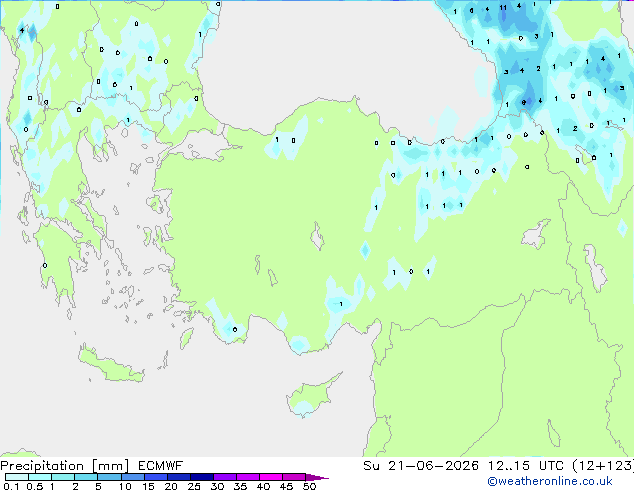The image size is (634, 490).
Task: Click the 45–50 mm legend color swatch
Action: pyautogui.click(x=294, y=477)
